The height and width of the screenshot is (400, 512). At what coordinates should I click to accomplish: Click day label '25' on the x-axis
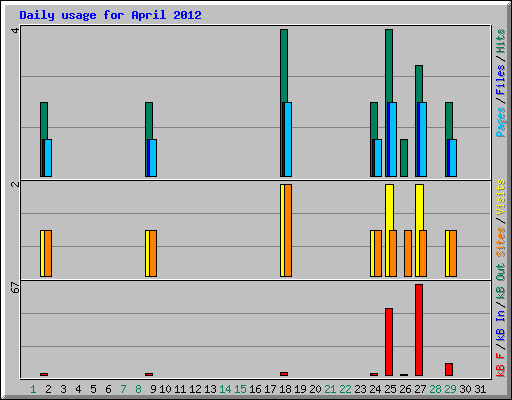pyautogui.click(x=390, y=389)
